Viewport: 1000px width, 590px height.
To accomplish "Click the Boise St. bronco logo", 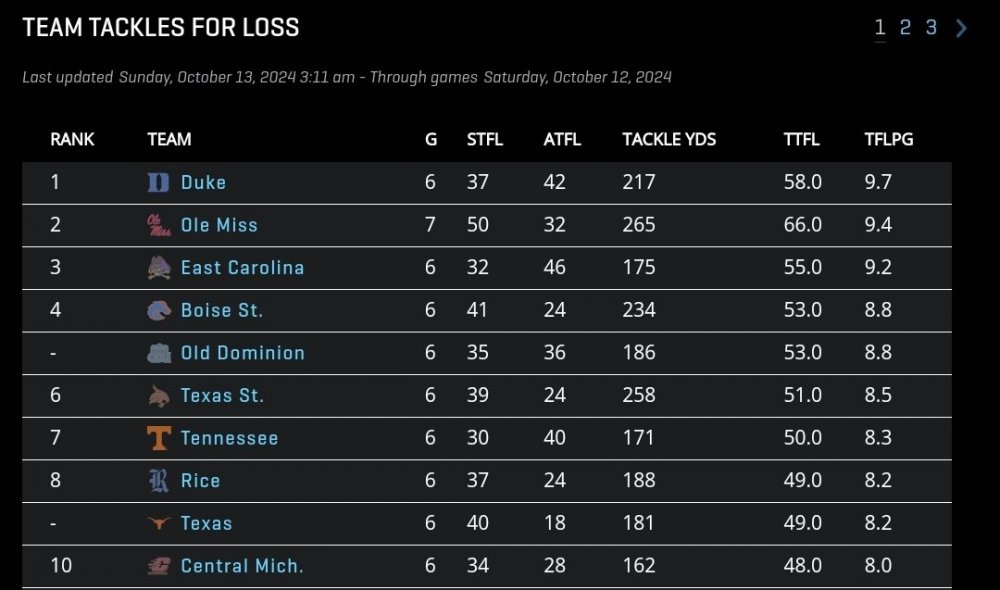I will coord(158,311).
